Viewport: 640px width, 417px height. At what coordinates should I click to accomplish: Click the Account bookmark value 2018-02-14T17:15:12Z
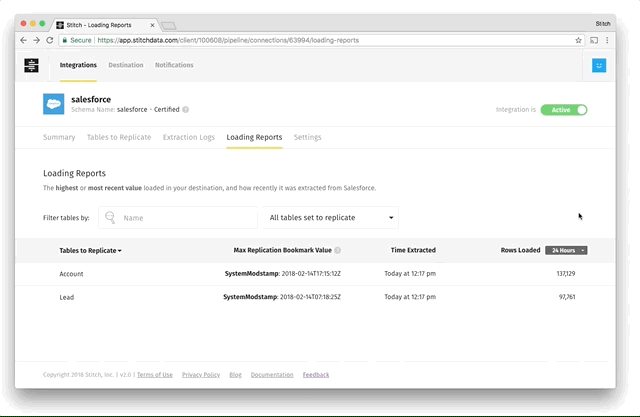(311, 274)
